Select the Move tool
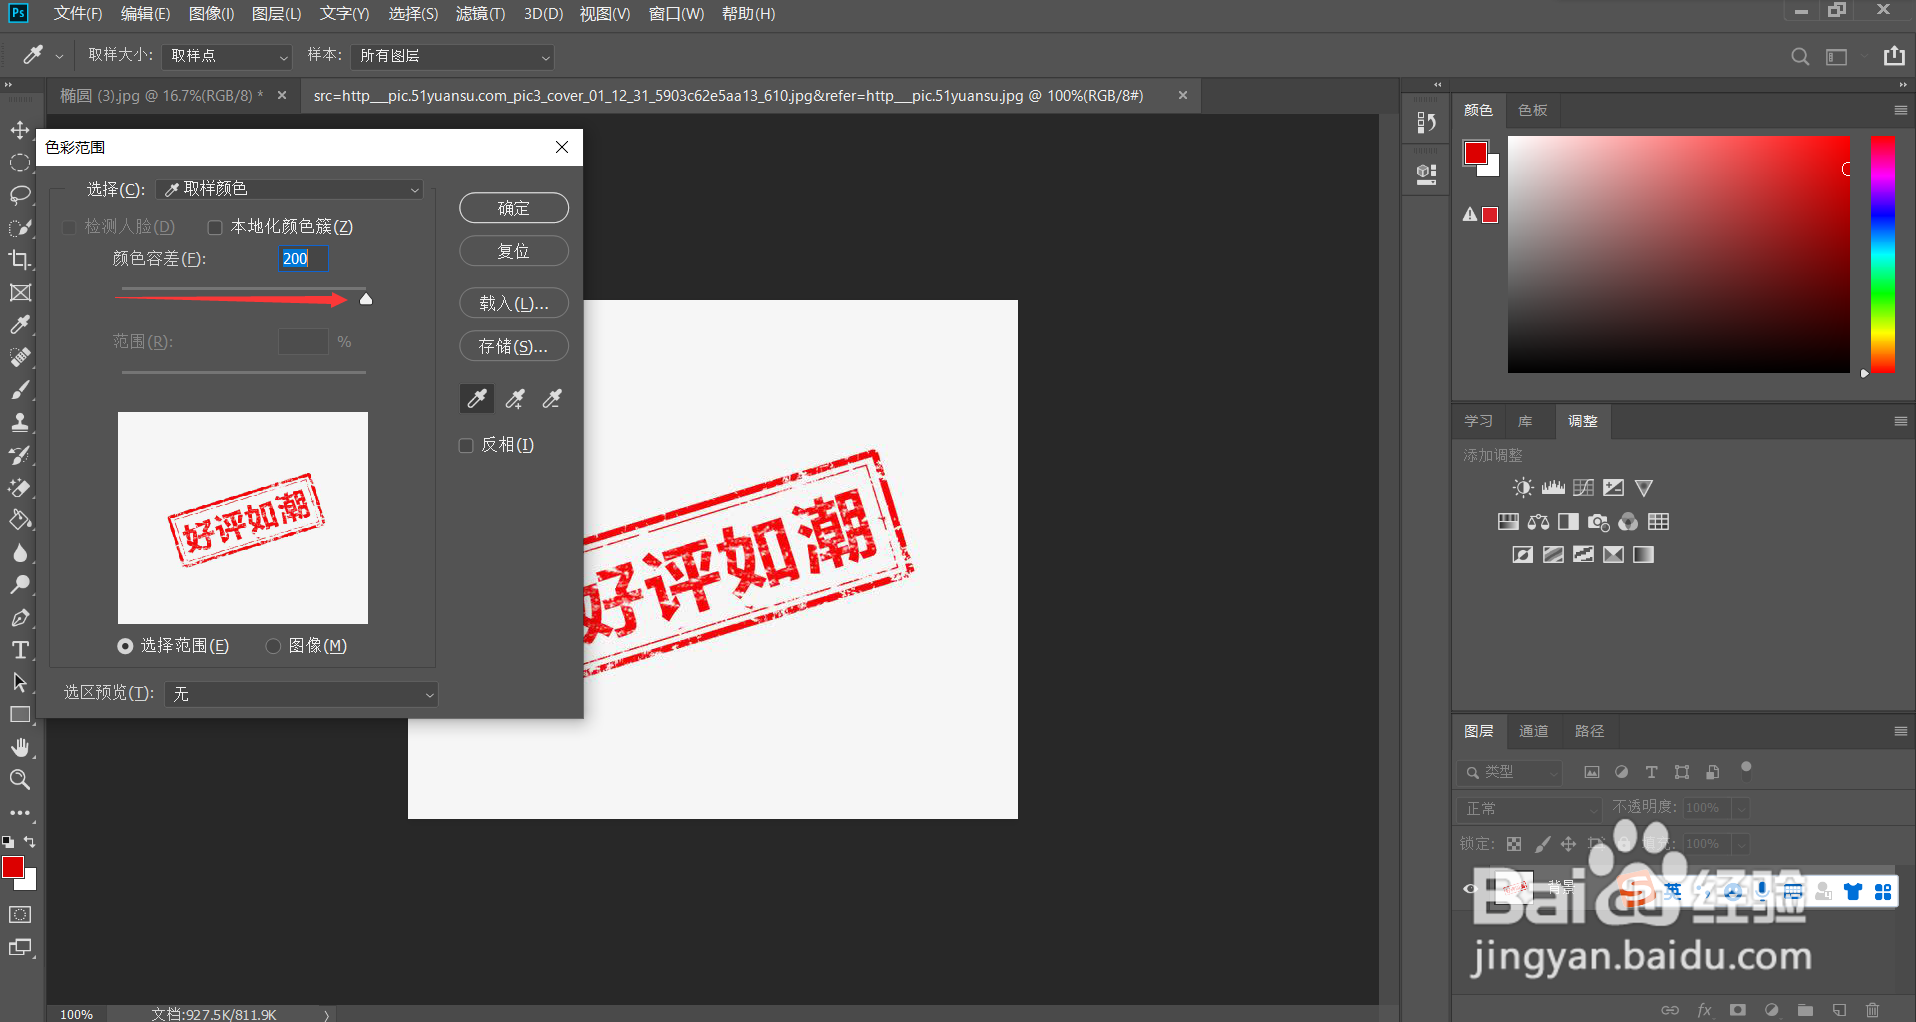1916x1022 pixels. click(20, 130)
